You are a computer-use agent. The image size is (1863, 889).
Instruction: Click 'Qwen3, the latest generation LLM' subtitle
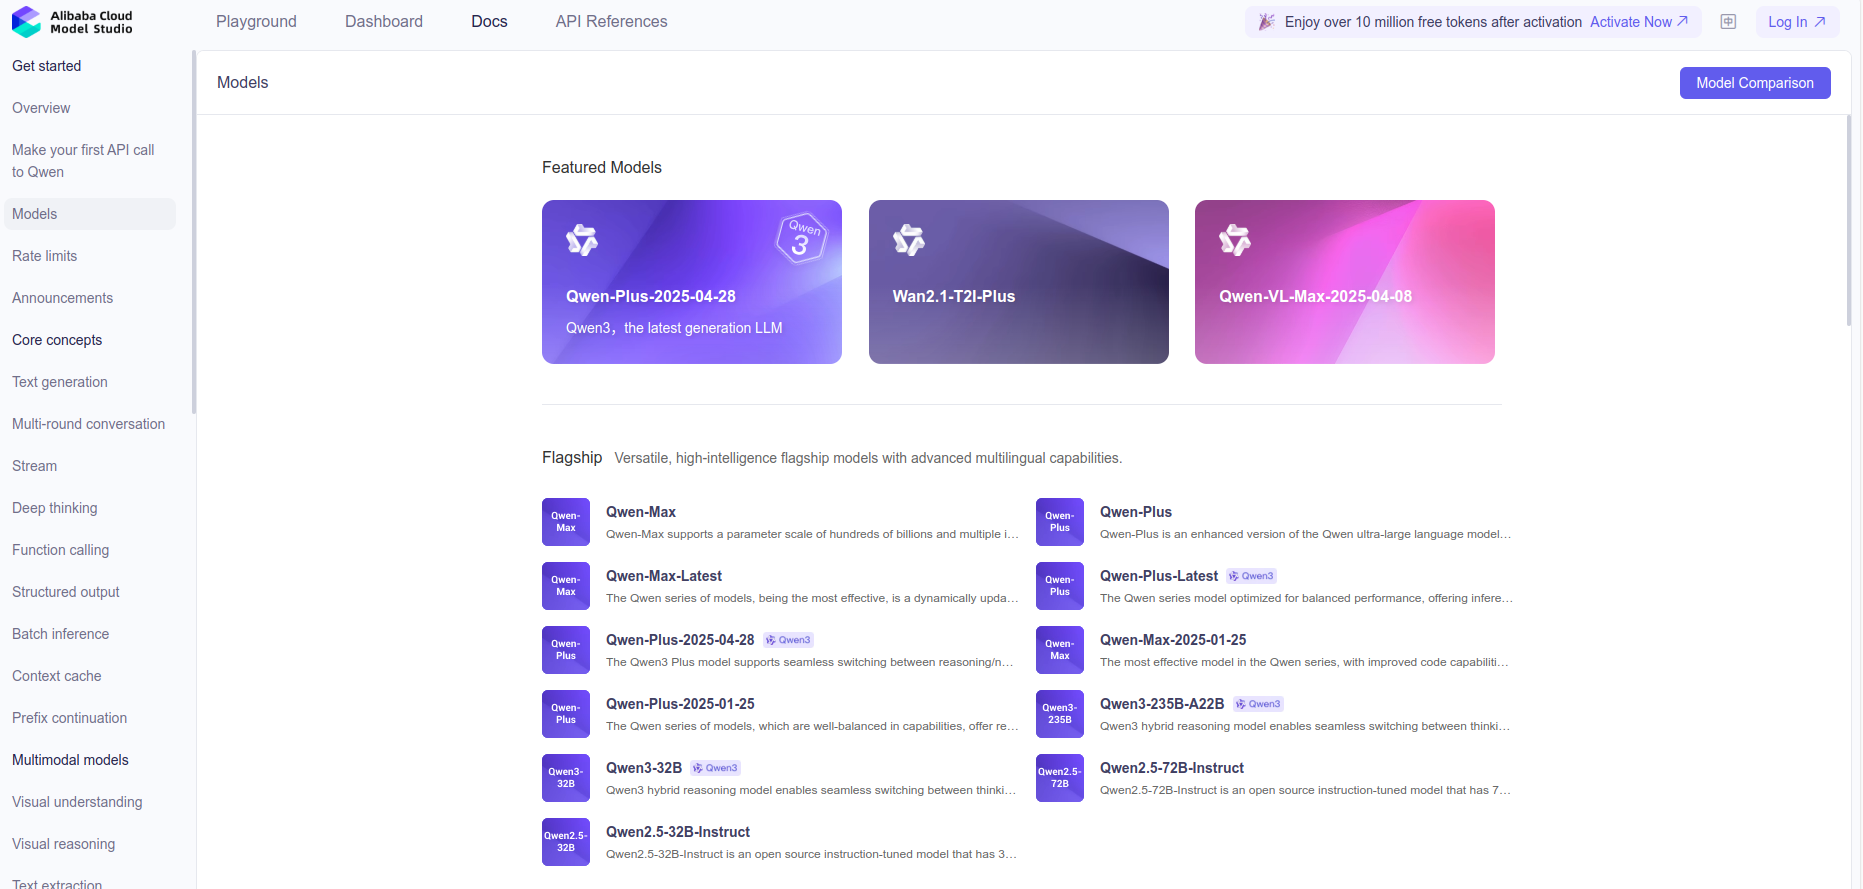pyautogui.click(x=674, y=328)
